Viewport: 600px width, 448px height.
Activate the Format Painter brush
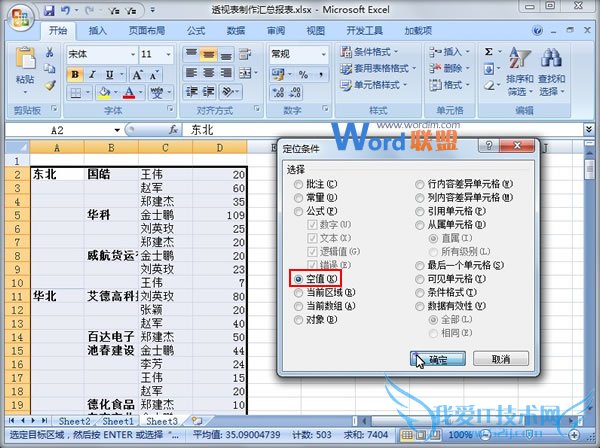pyautogui.click(x=50, y=85)
